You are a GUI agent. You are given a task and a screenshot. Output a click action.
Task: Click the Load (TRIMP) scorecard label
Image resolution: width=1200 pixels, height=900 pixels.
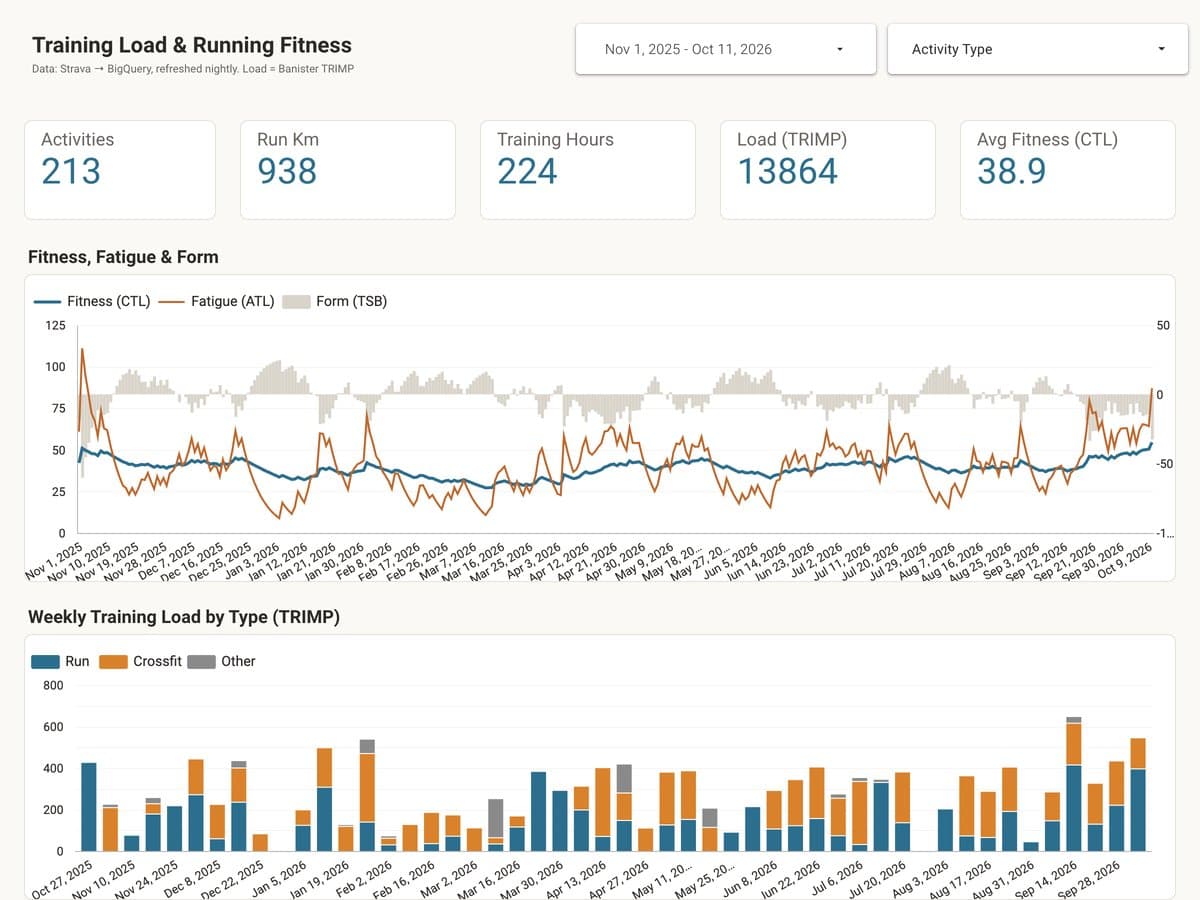[x=792, y=140]
